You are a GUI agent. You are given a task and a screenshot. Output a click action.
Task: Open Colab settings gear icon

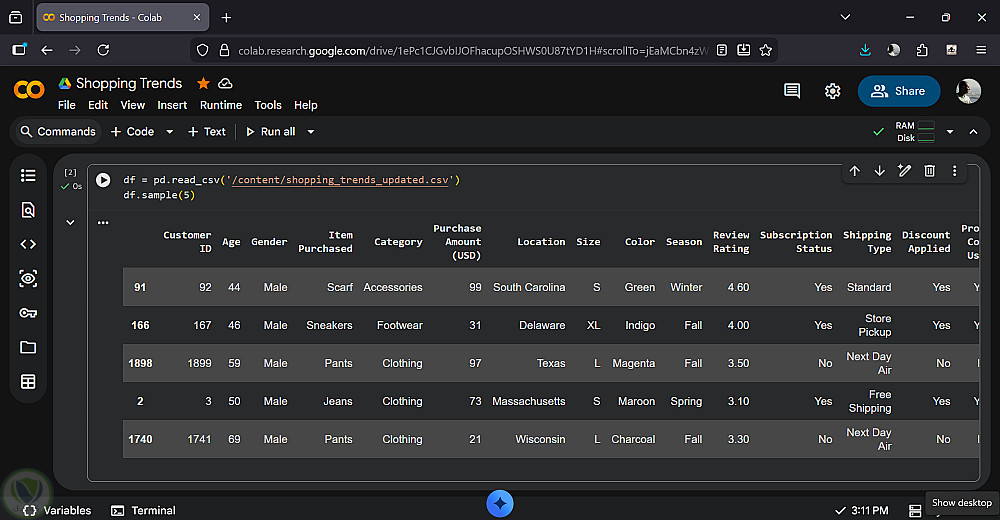(832, 91)
